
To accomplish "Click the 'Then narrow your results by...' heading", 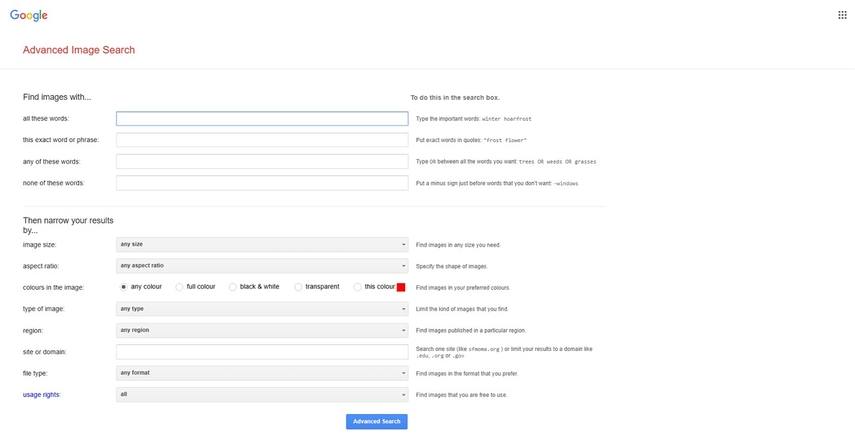I will (68, 225).
